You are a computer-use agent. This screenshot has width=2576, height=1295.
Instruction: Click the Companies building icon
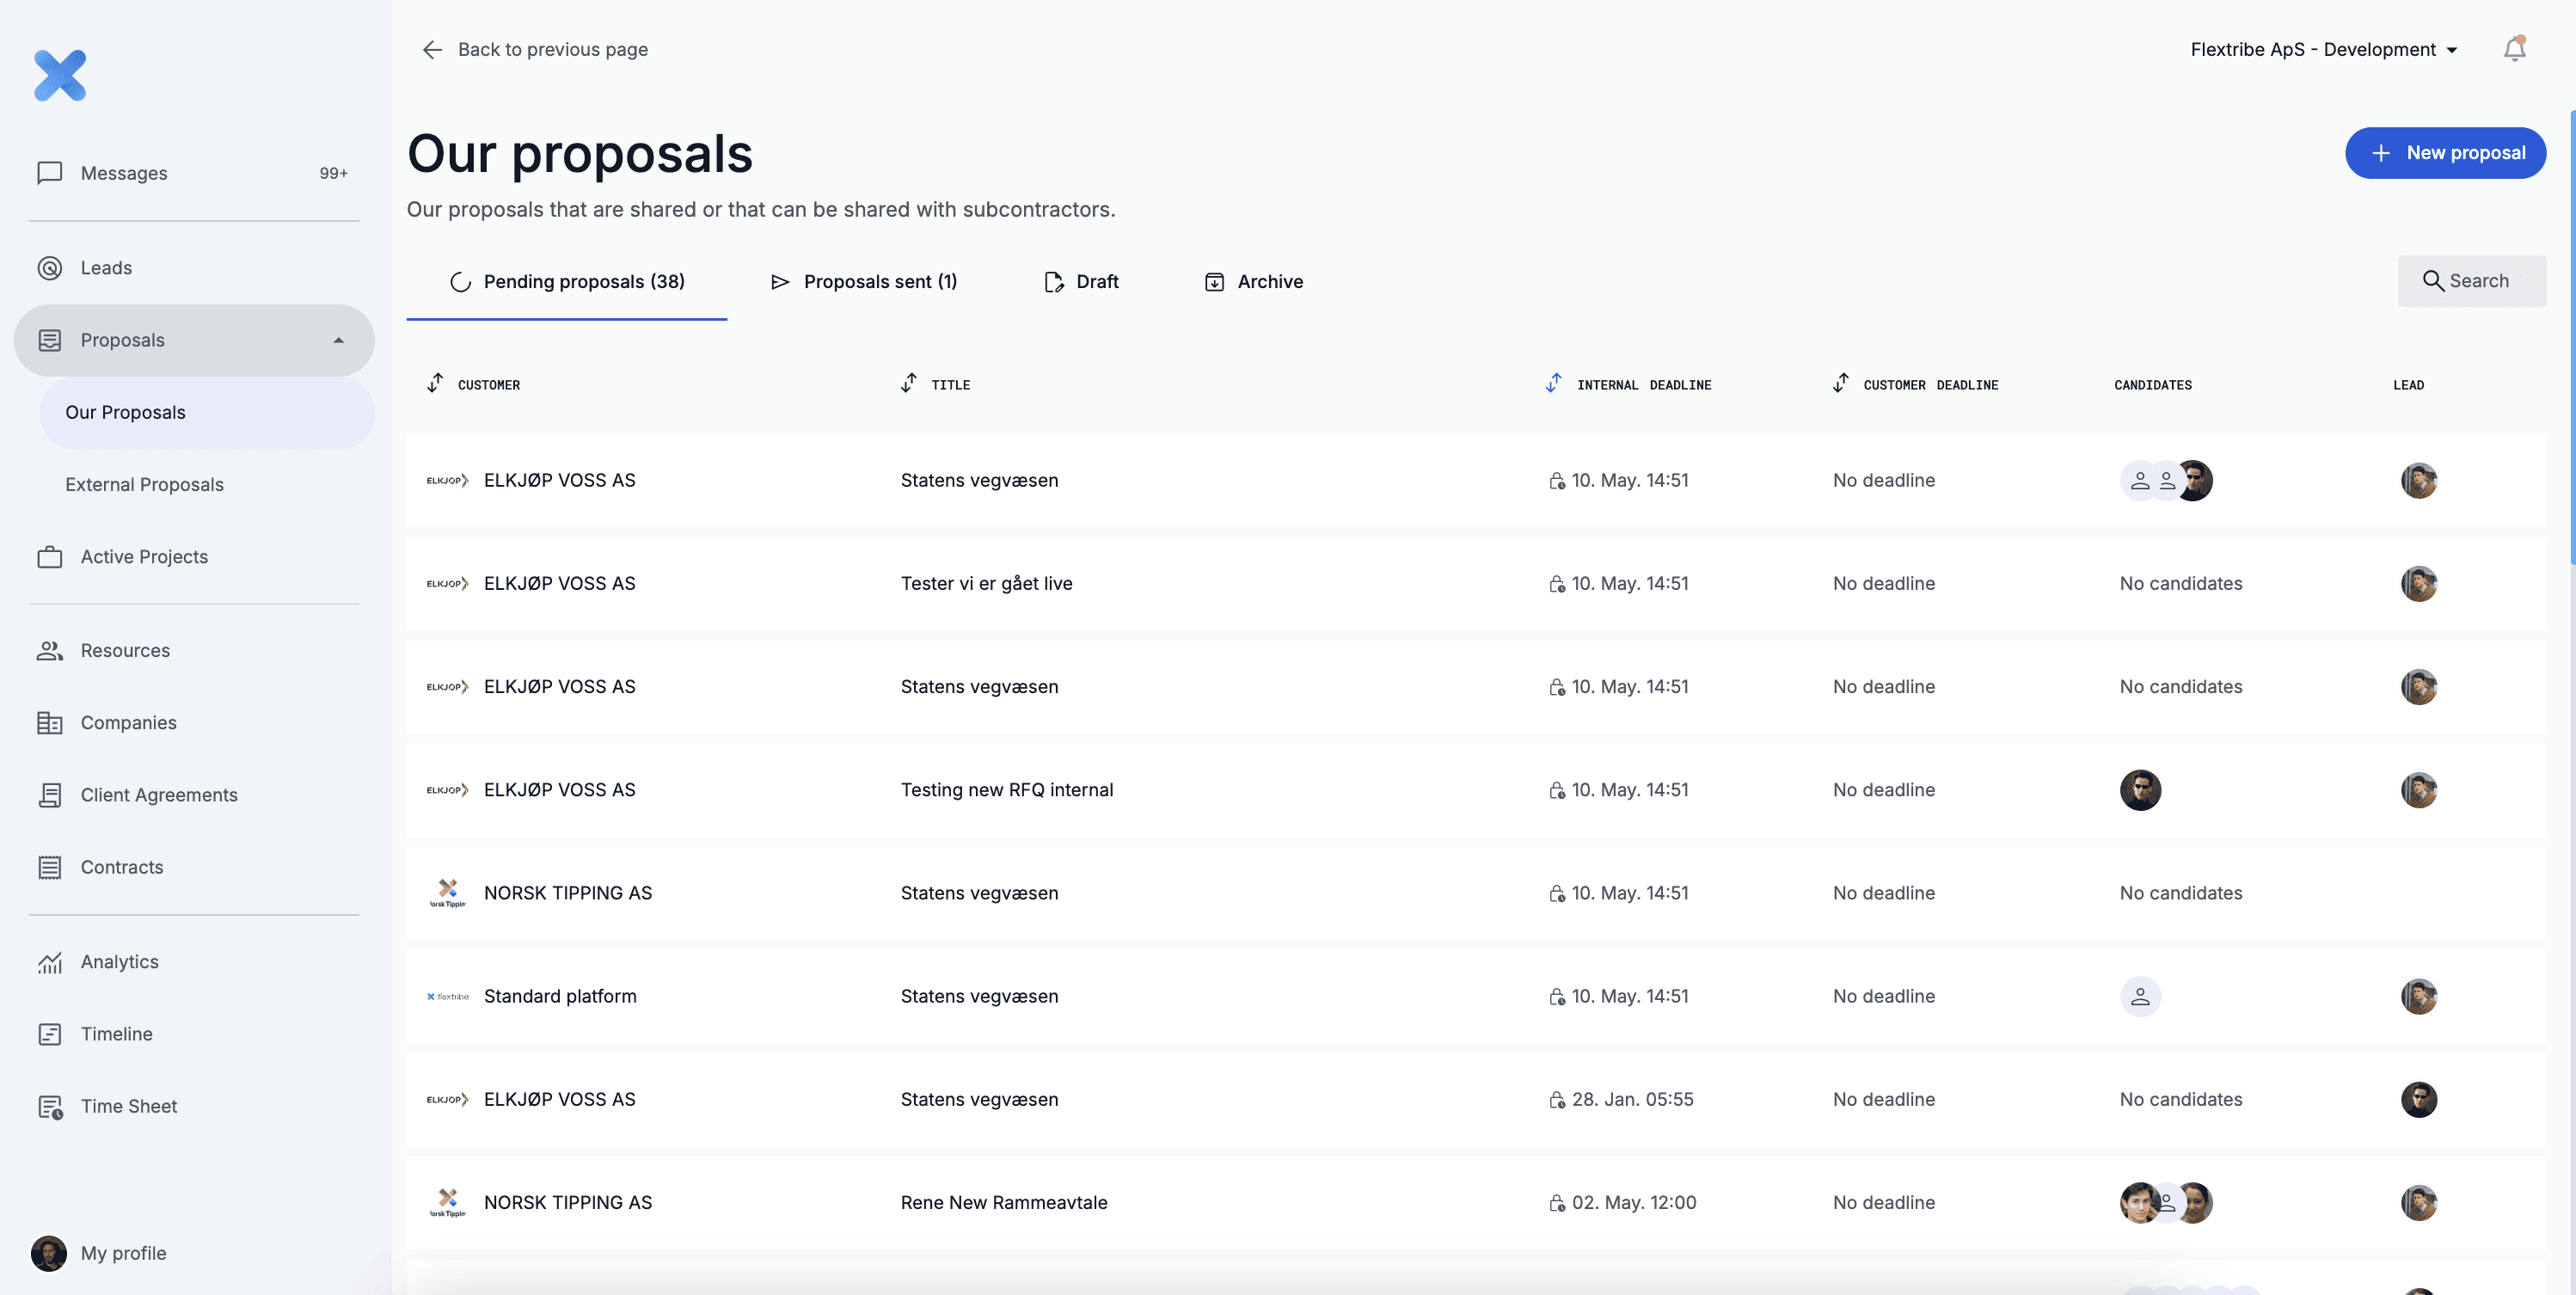(49, 723)
